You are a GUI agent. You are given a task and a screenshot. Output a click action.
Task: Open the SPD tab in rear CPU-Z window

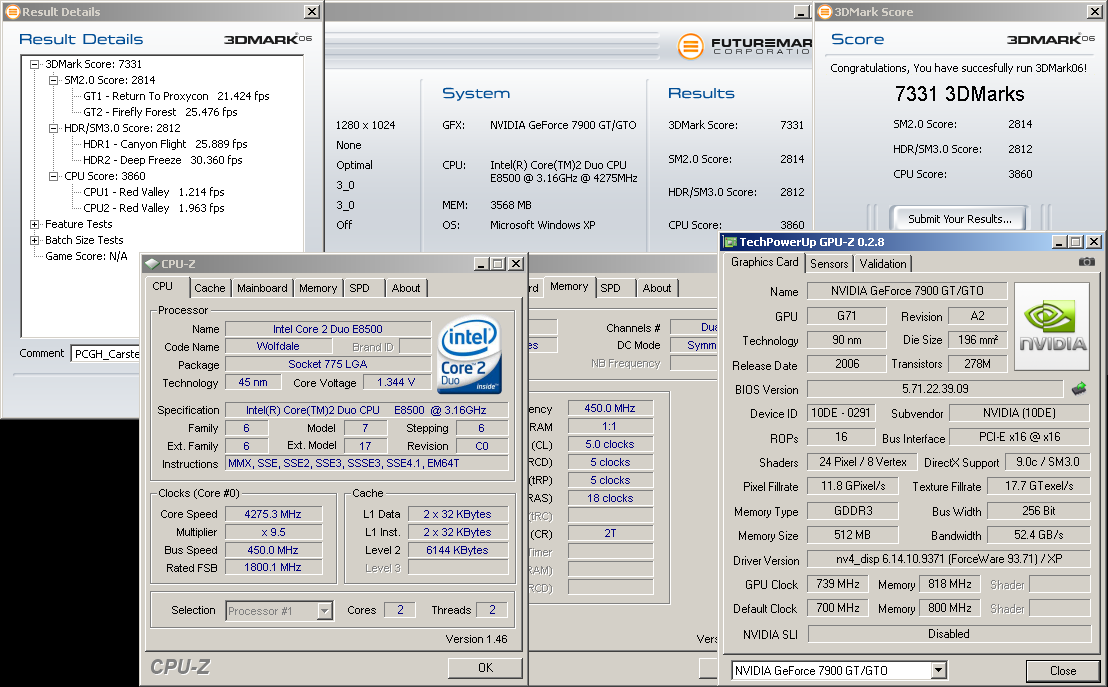(x=611, y=288)
